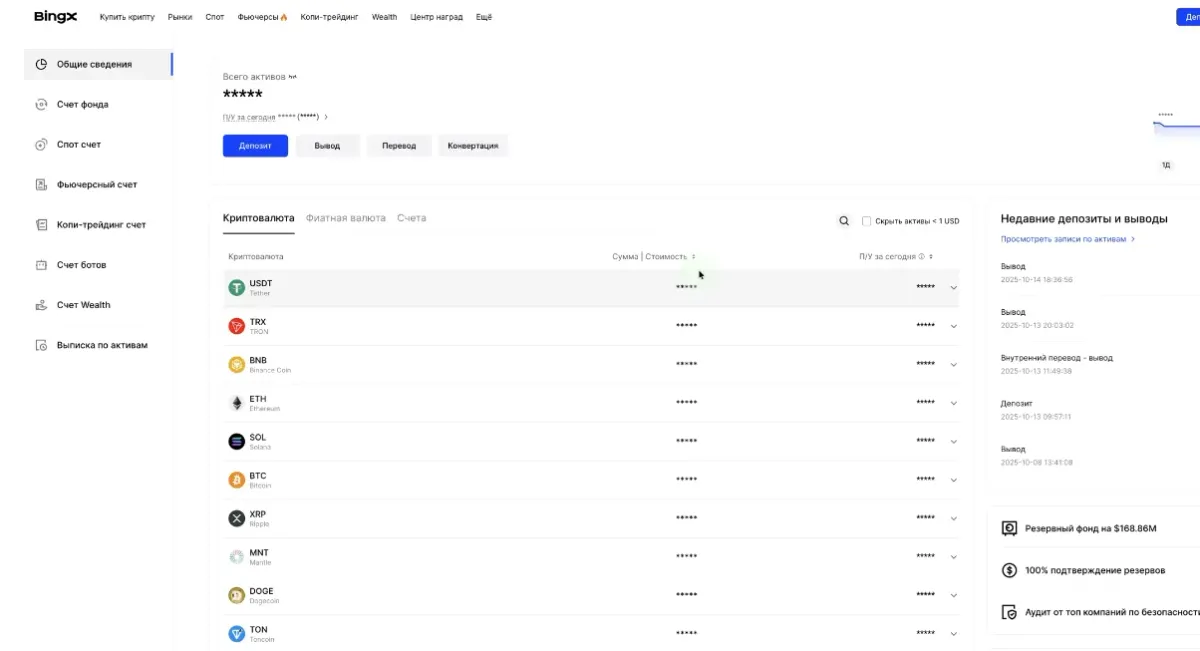Click the Выписка по активам sidebar icon
Viewport: 1200px width, 651px height.
(41, 345)
